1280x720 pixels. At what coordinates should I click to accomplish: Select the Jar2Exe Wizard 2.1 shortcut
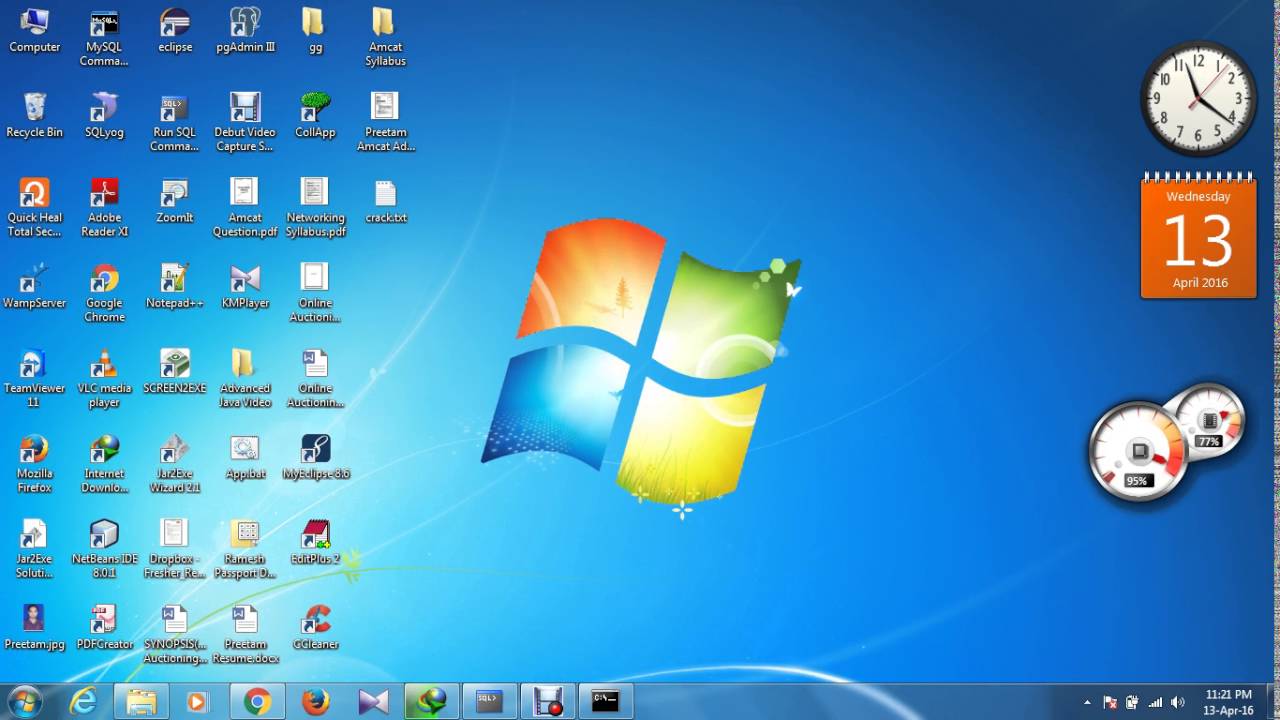pyautogui.click(x=175, y=464)
